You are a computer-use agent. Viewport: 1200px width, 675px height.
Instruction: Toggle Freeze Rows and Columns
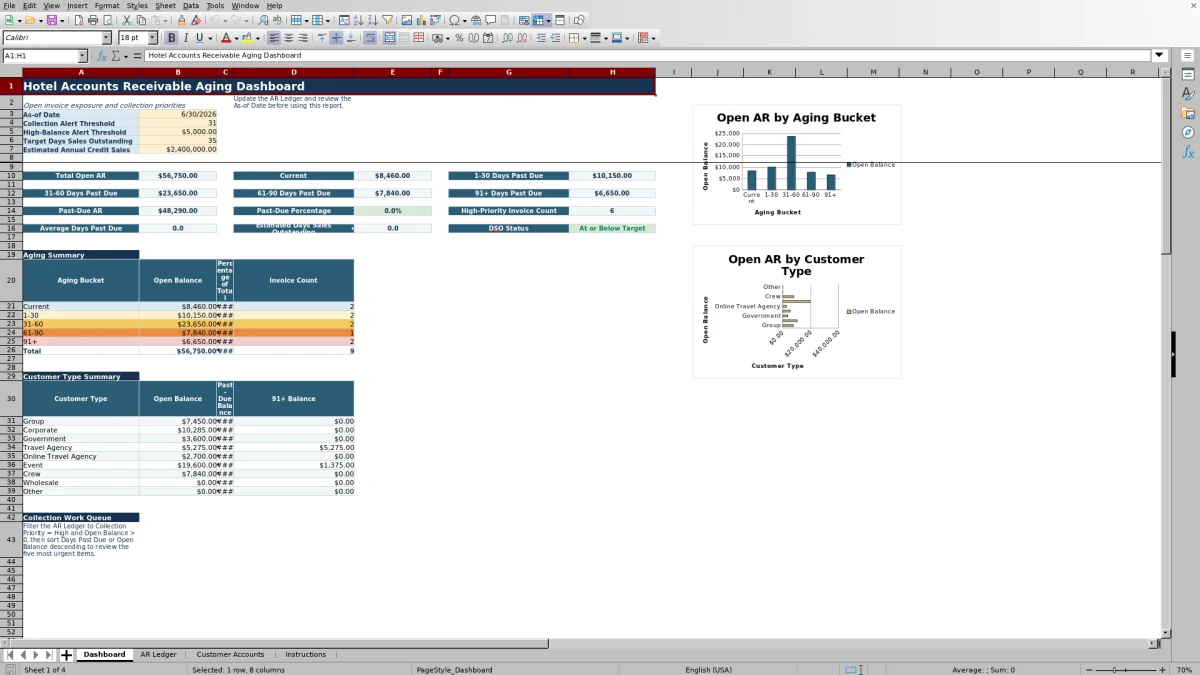point(539,20)
